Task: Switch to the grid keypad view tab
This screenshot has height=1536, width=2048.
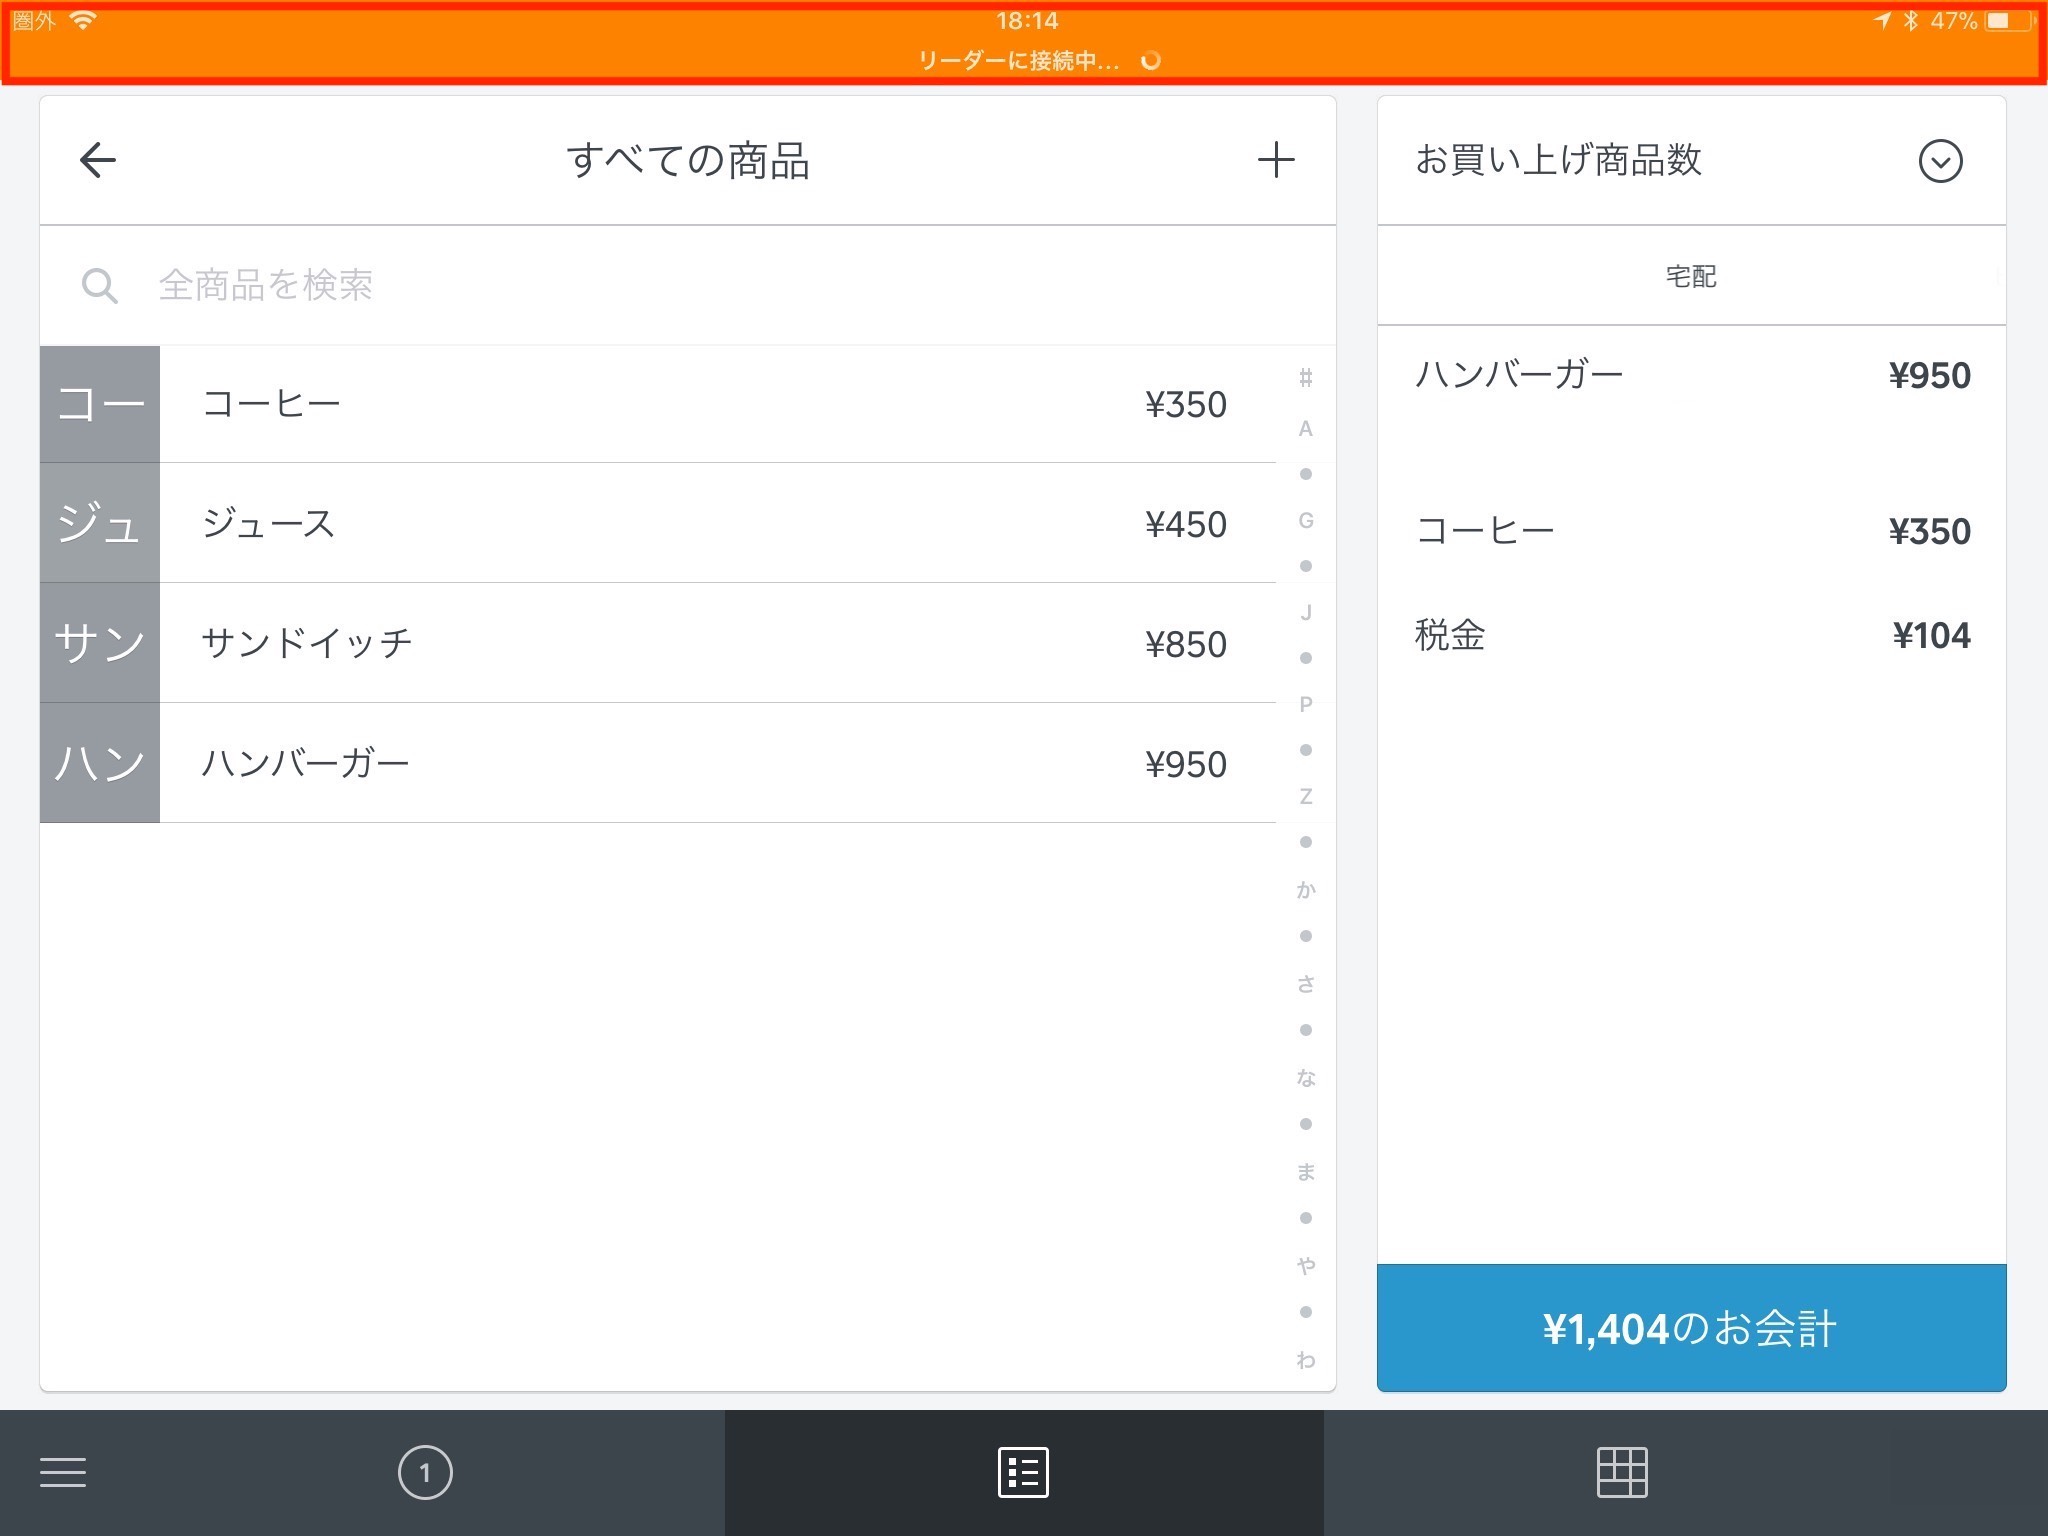Action: point(1621,1472)
